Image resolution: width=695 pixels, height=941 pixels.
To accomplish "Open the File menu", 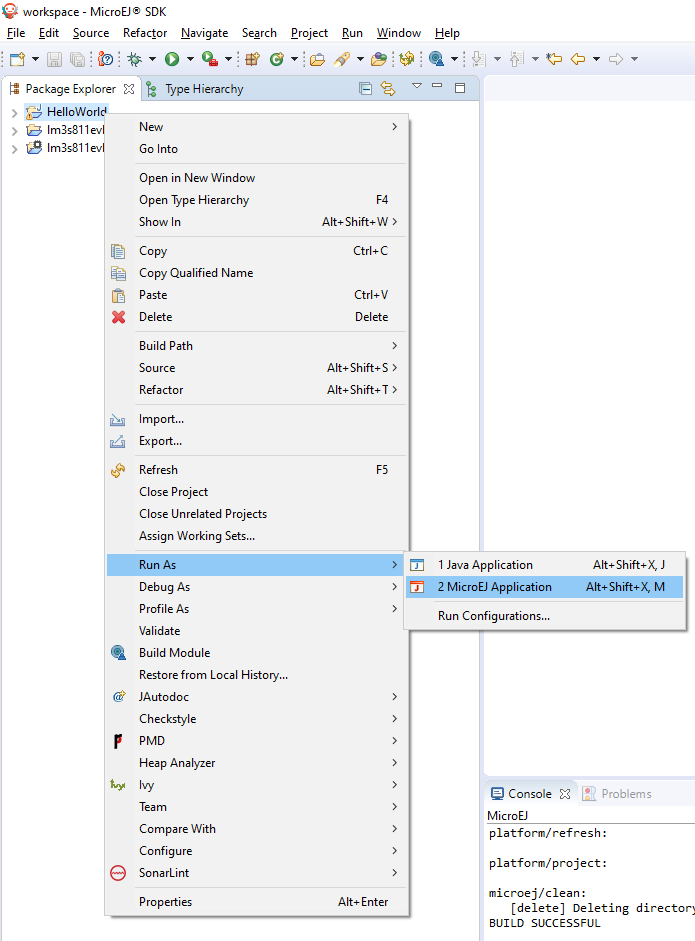I will coord(16,33).
